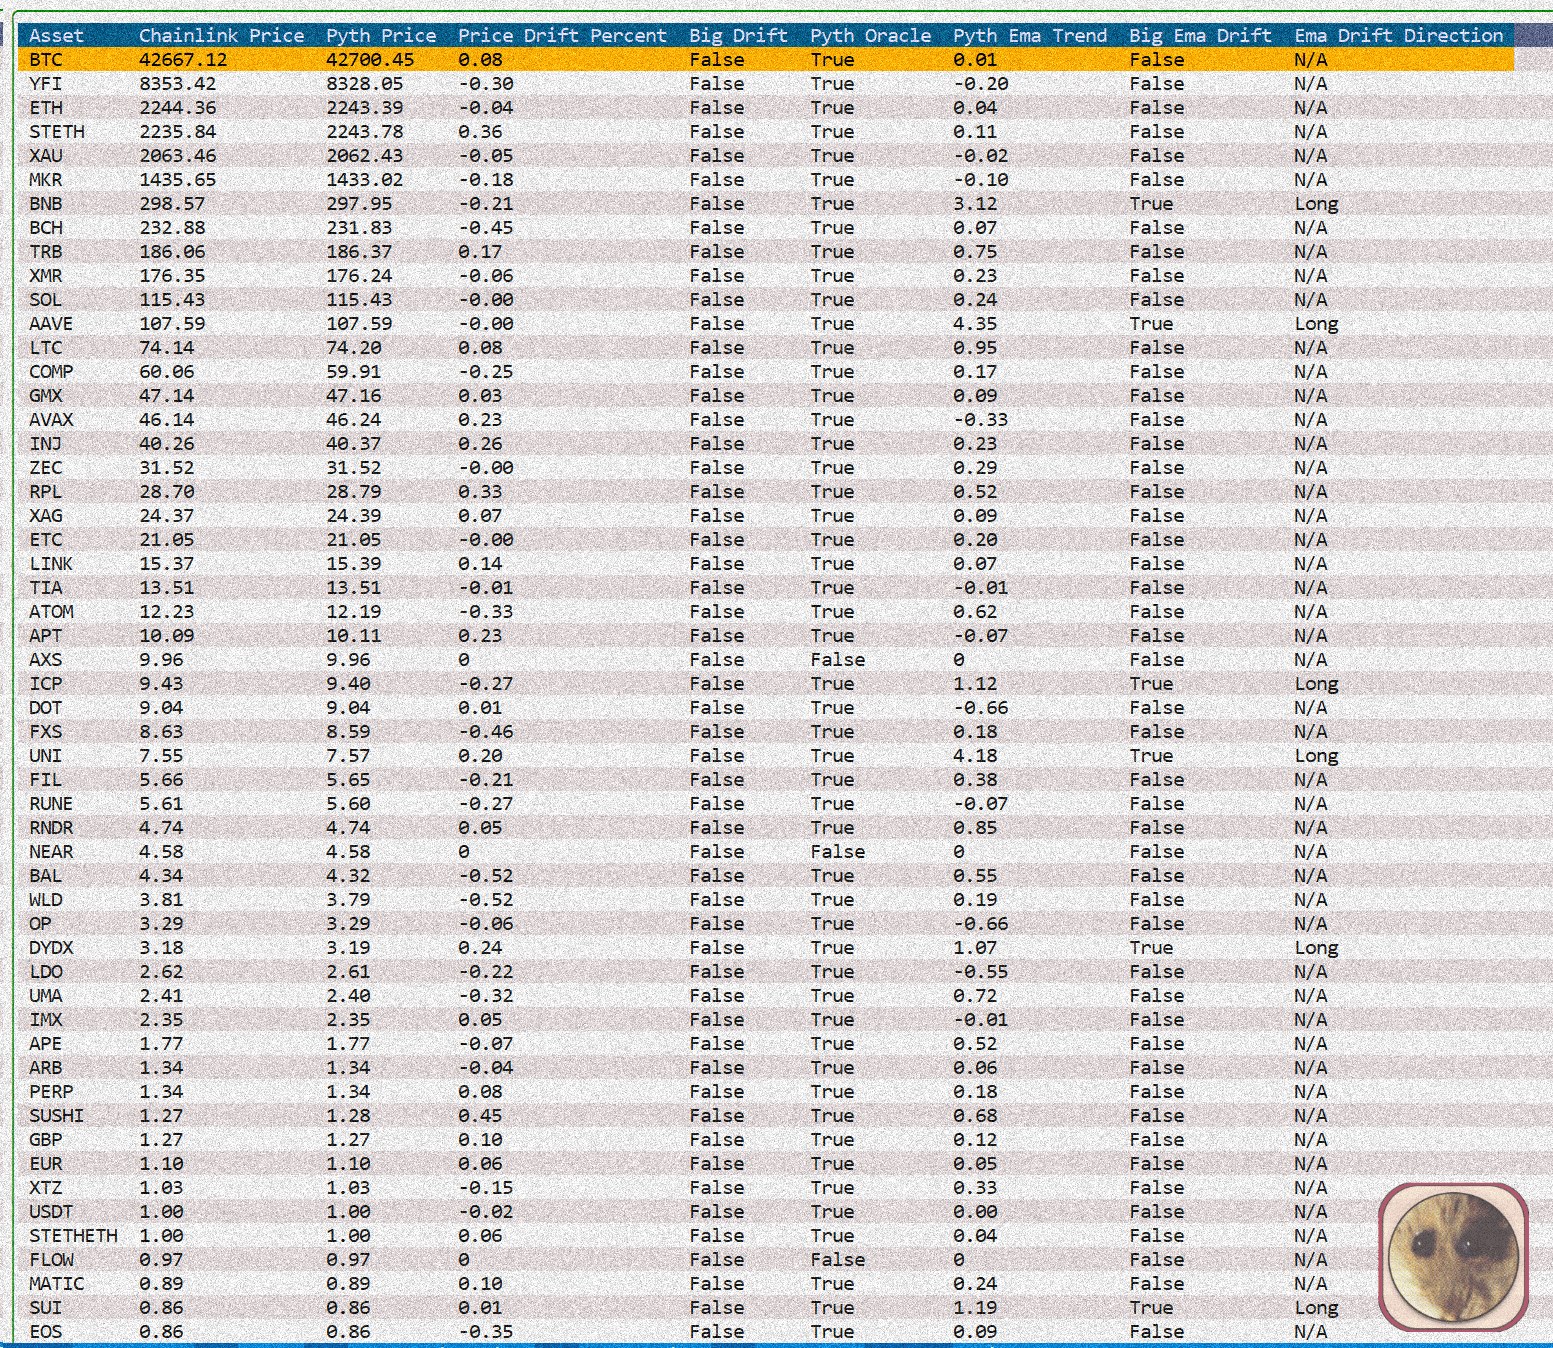Image resolution: width=1553 pixels, height=1348 pixels.
Task: Click the UNI row's True Big Ema Drift cell
Action: pos(1151,756)
